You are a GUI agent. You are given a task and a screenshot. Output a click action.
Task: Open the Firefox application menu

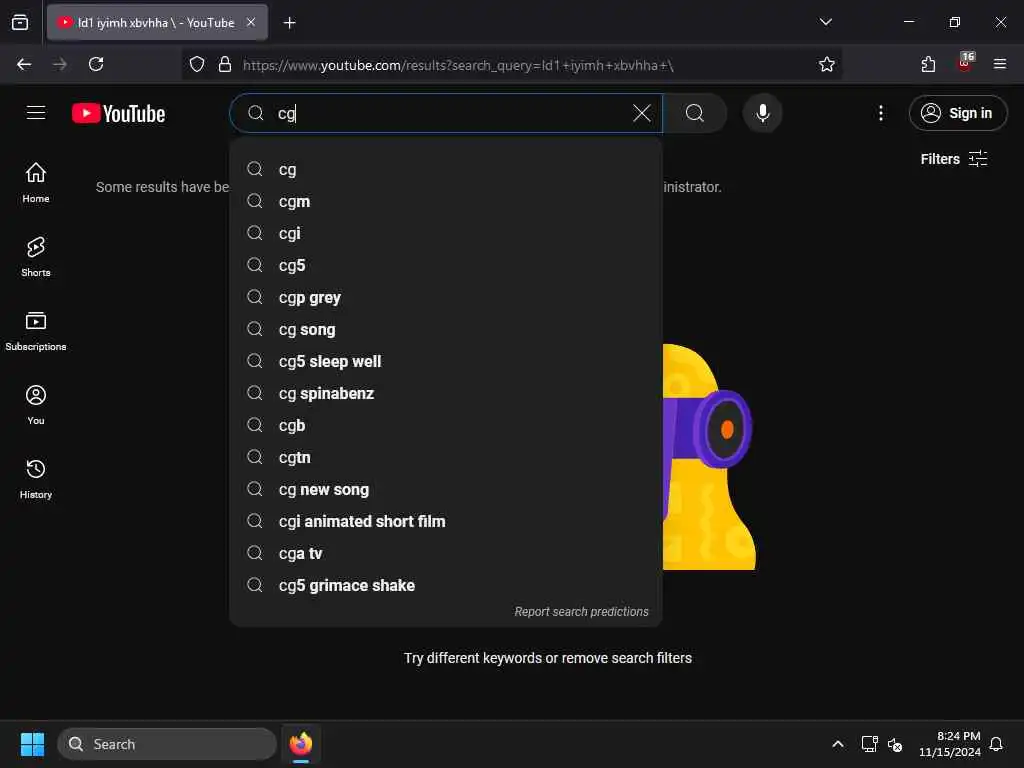(999, 64)
